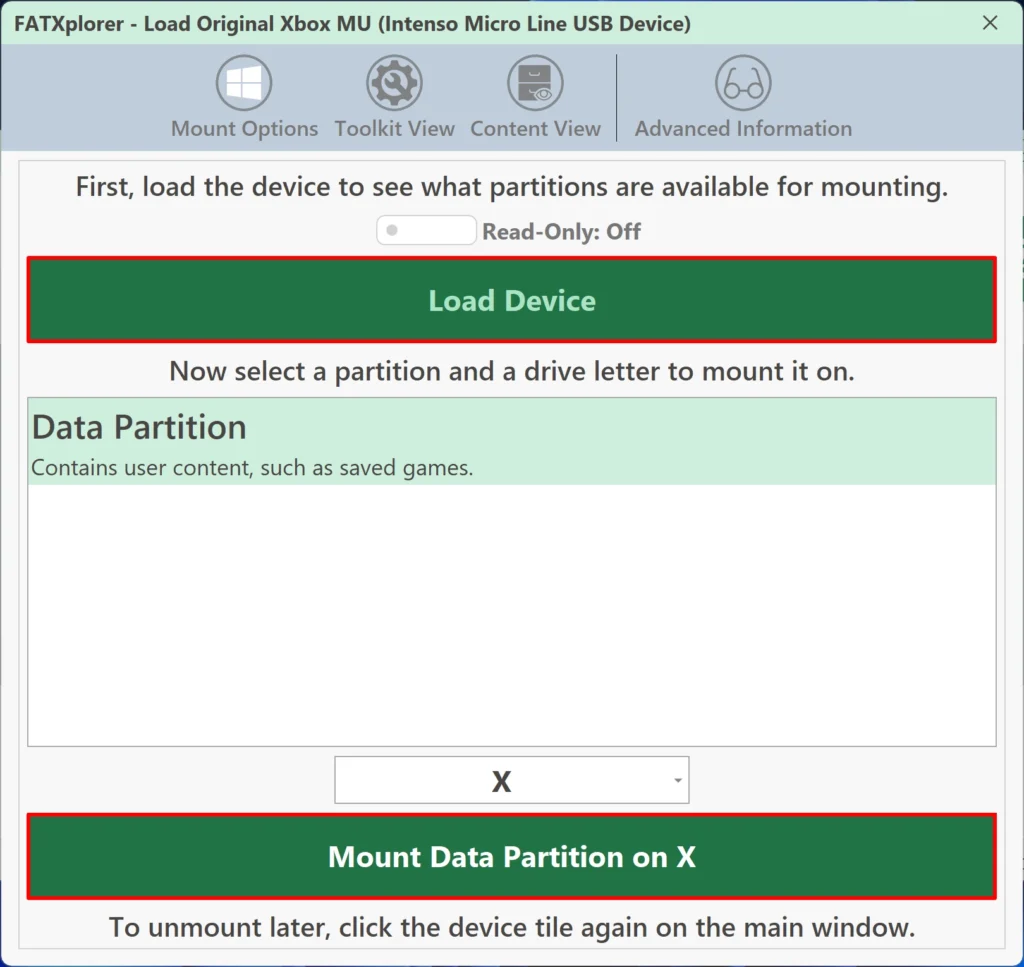
Task: Switch to Toolkit View gear icon
Action: click(394, 83)
